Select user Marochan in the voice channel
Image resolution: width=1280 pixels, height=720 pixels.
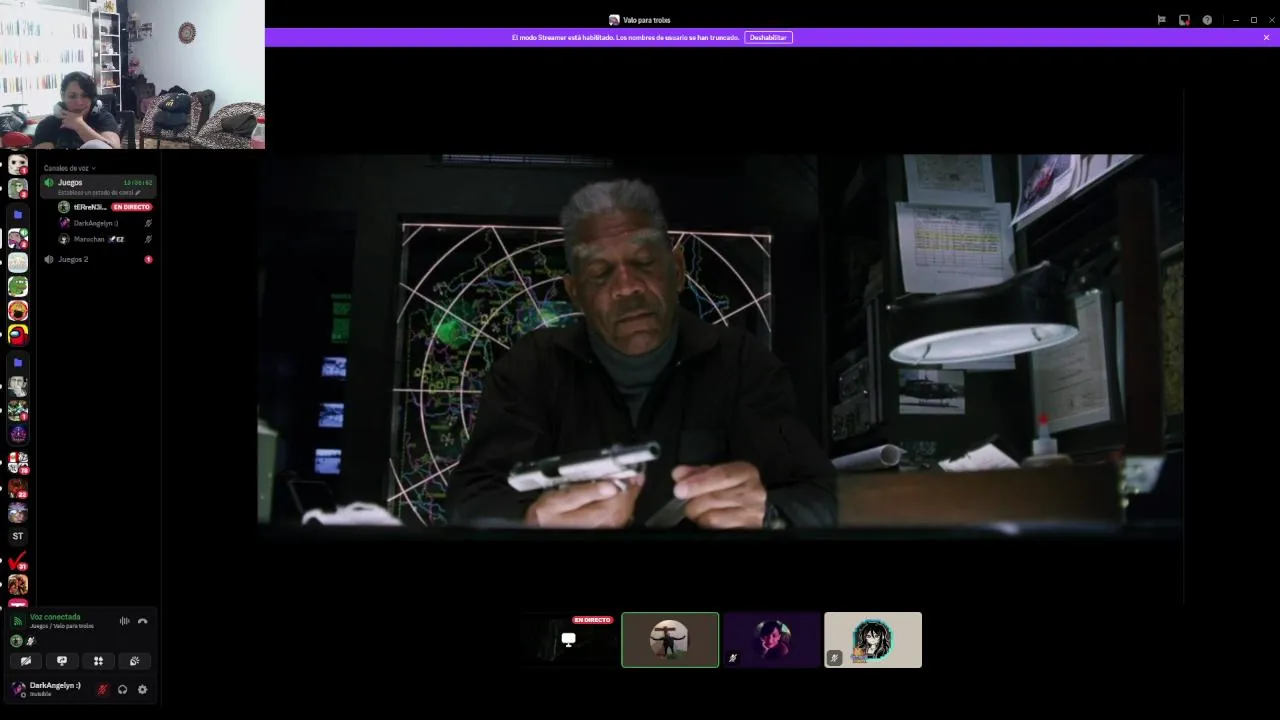pyautogui.click(x=105, y=239)
